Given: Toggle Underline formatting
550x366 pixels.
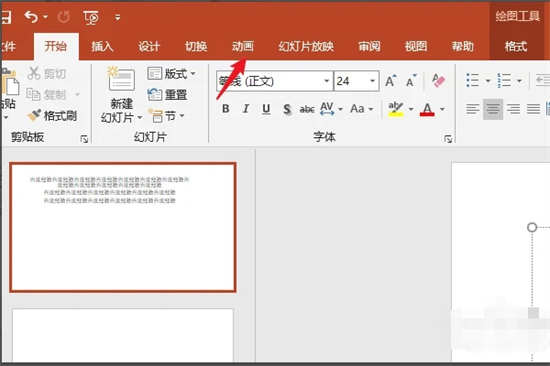Looking at the screenshot, I should pos(266,109).
